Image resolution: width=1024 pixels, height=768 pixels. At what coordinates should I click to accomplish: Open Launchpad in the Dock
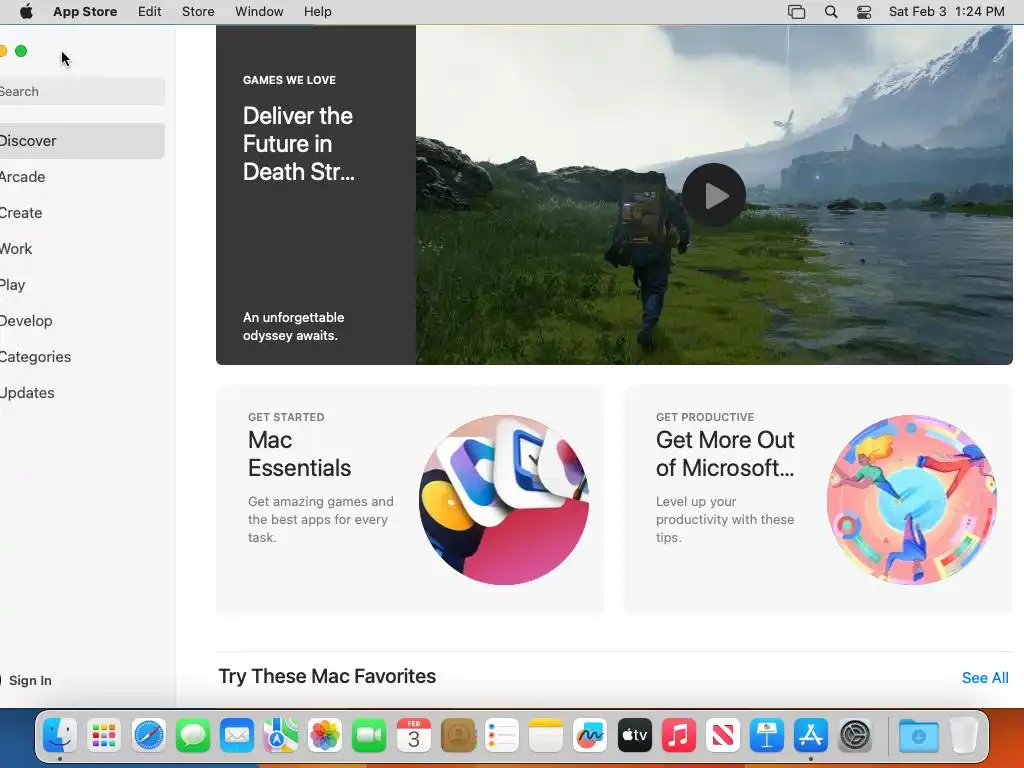coord(104,736)
